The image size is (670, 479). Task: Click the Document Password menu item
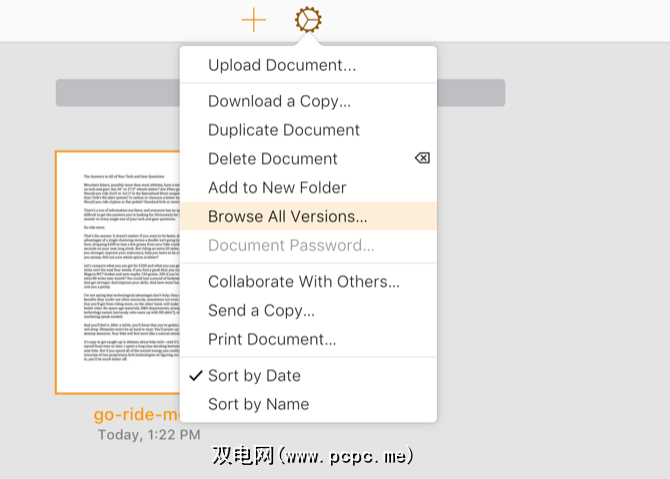[x=291, y=245]
